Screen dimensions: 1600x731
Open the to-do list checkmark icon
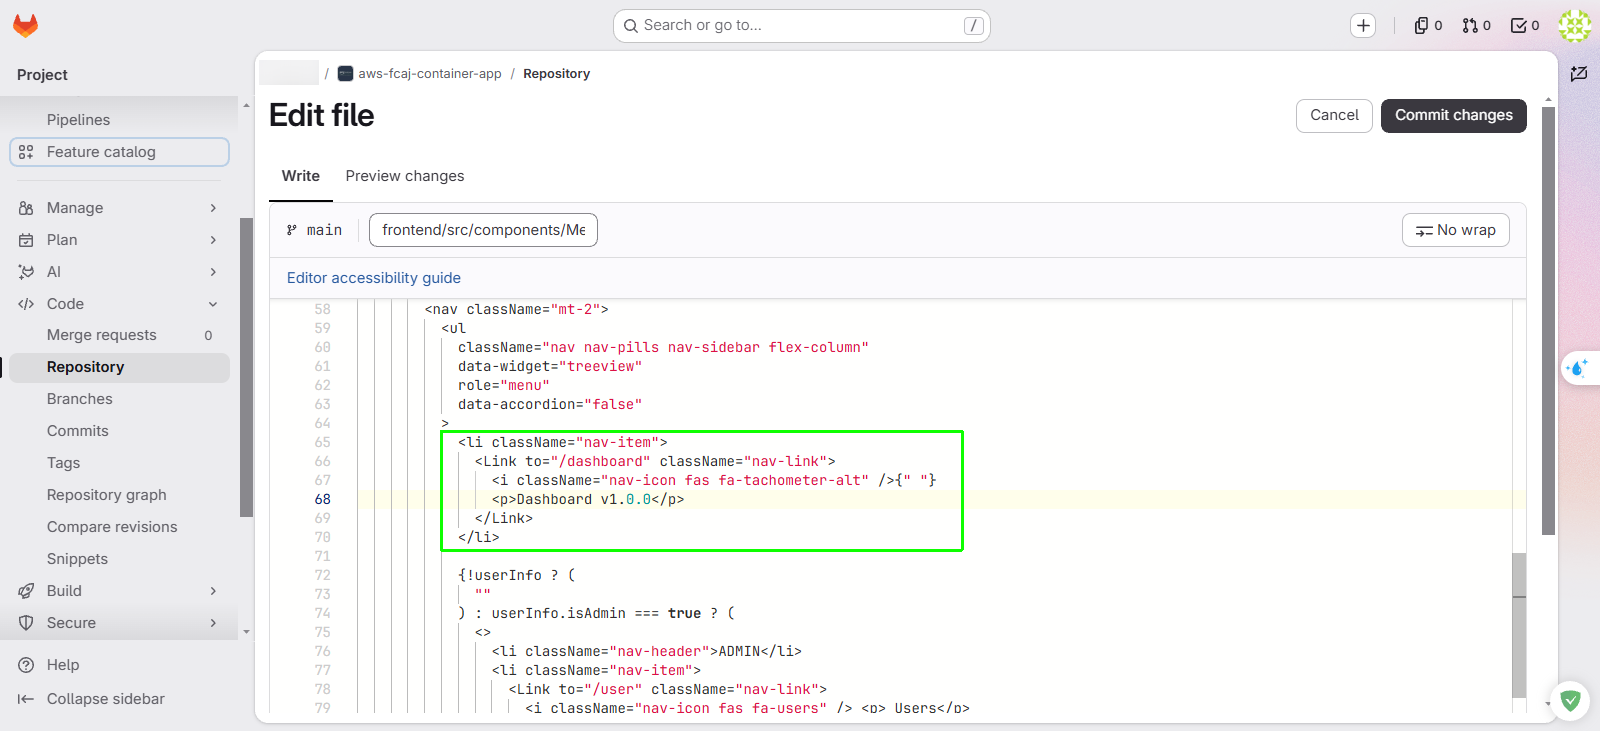[x=1524, y=26]
